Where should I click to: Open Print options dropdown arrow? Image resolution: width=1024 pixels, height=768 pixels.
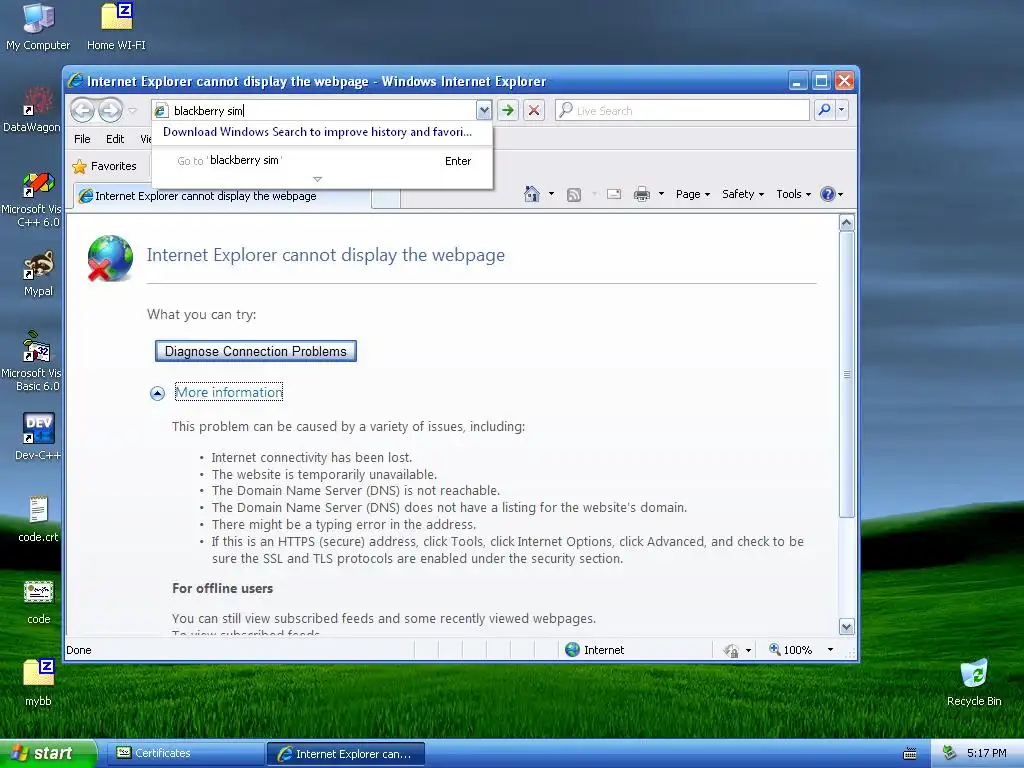[x=661, y=194]
